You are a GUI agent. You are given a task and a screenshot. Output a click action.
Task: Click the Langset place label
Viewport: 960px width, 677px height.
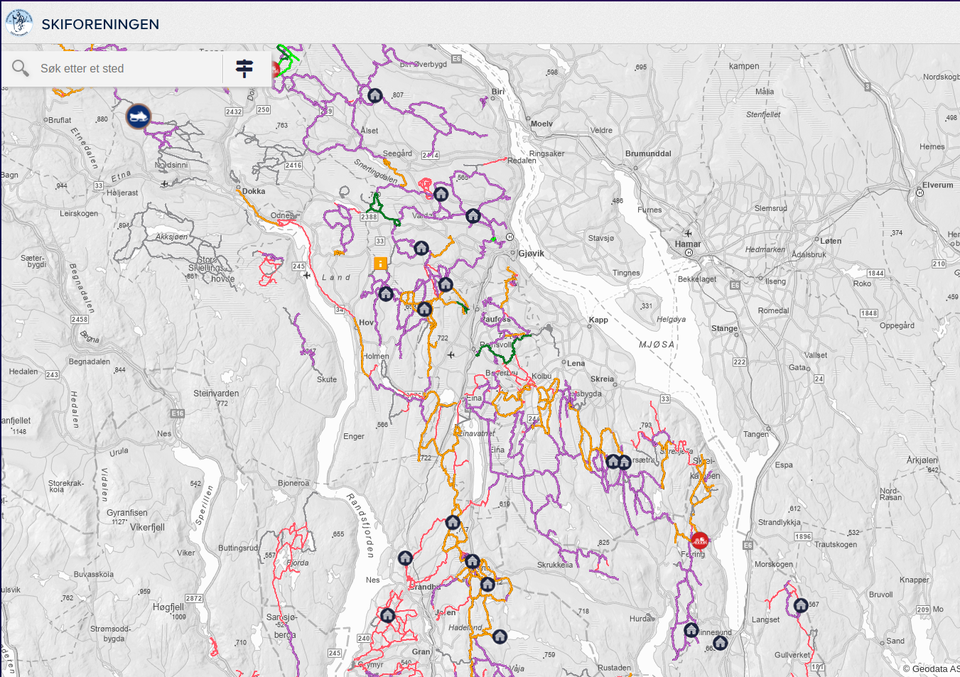click(766, 619)
